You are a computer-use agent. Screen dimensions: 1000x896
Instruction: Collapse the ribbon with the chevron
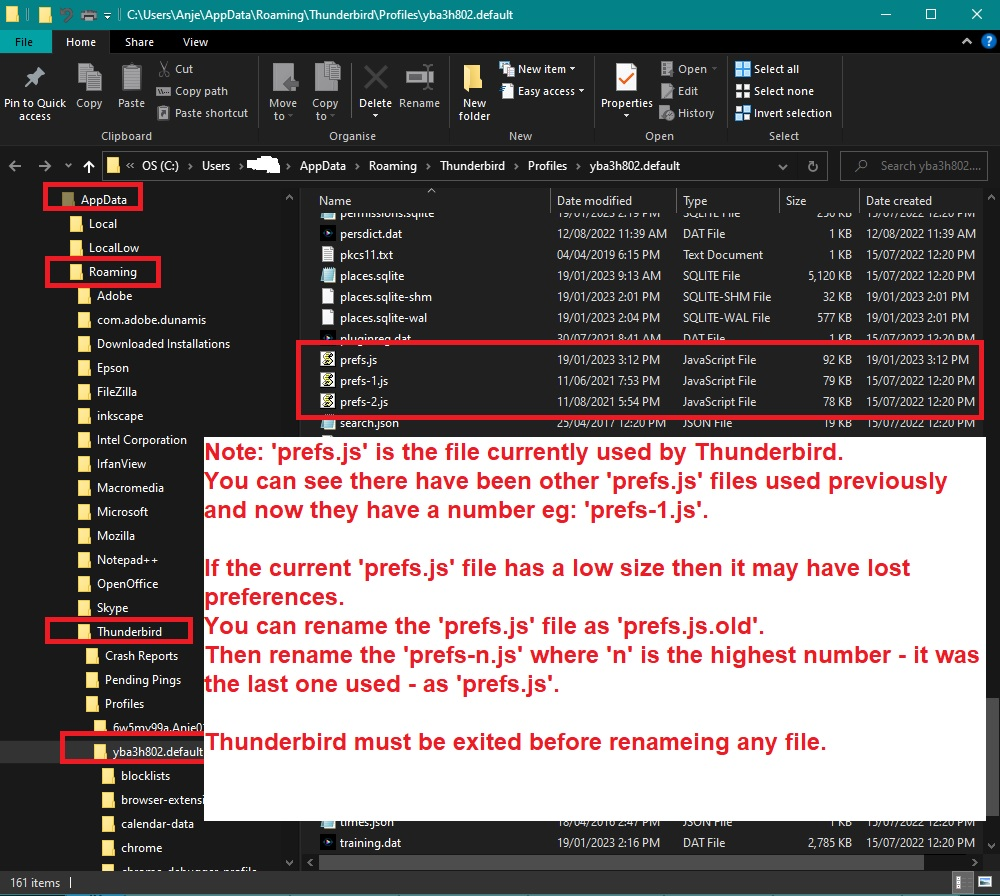click(x=967, y=41)
